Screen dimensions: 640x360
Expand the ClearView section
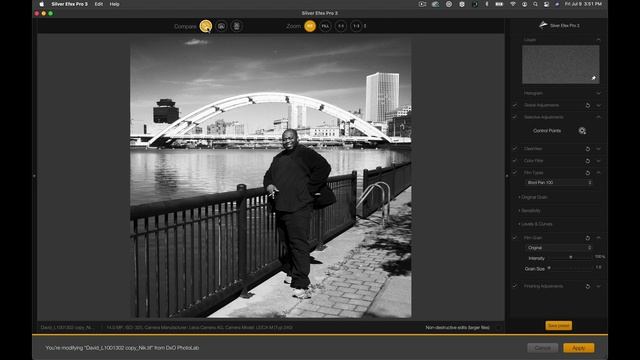(598, 149)
